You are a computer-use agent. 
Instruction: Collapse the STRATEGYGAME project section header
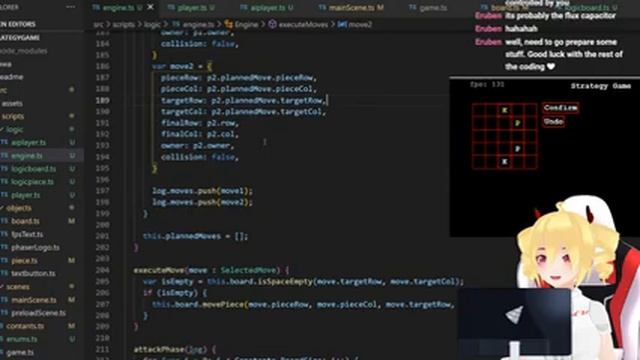tap(20, 38)
